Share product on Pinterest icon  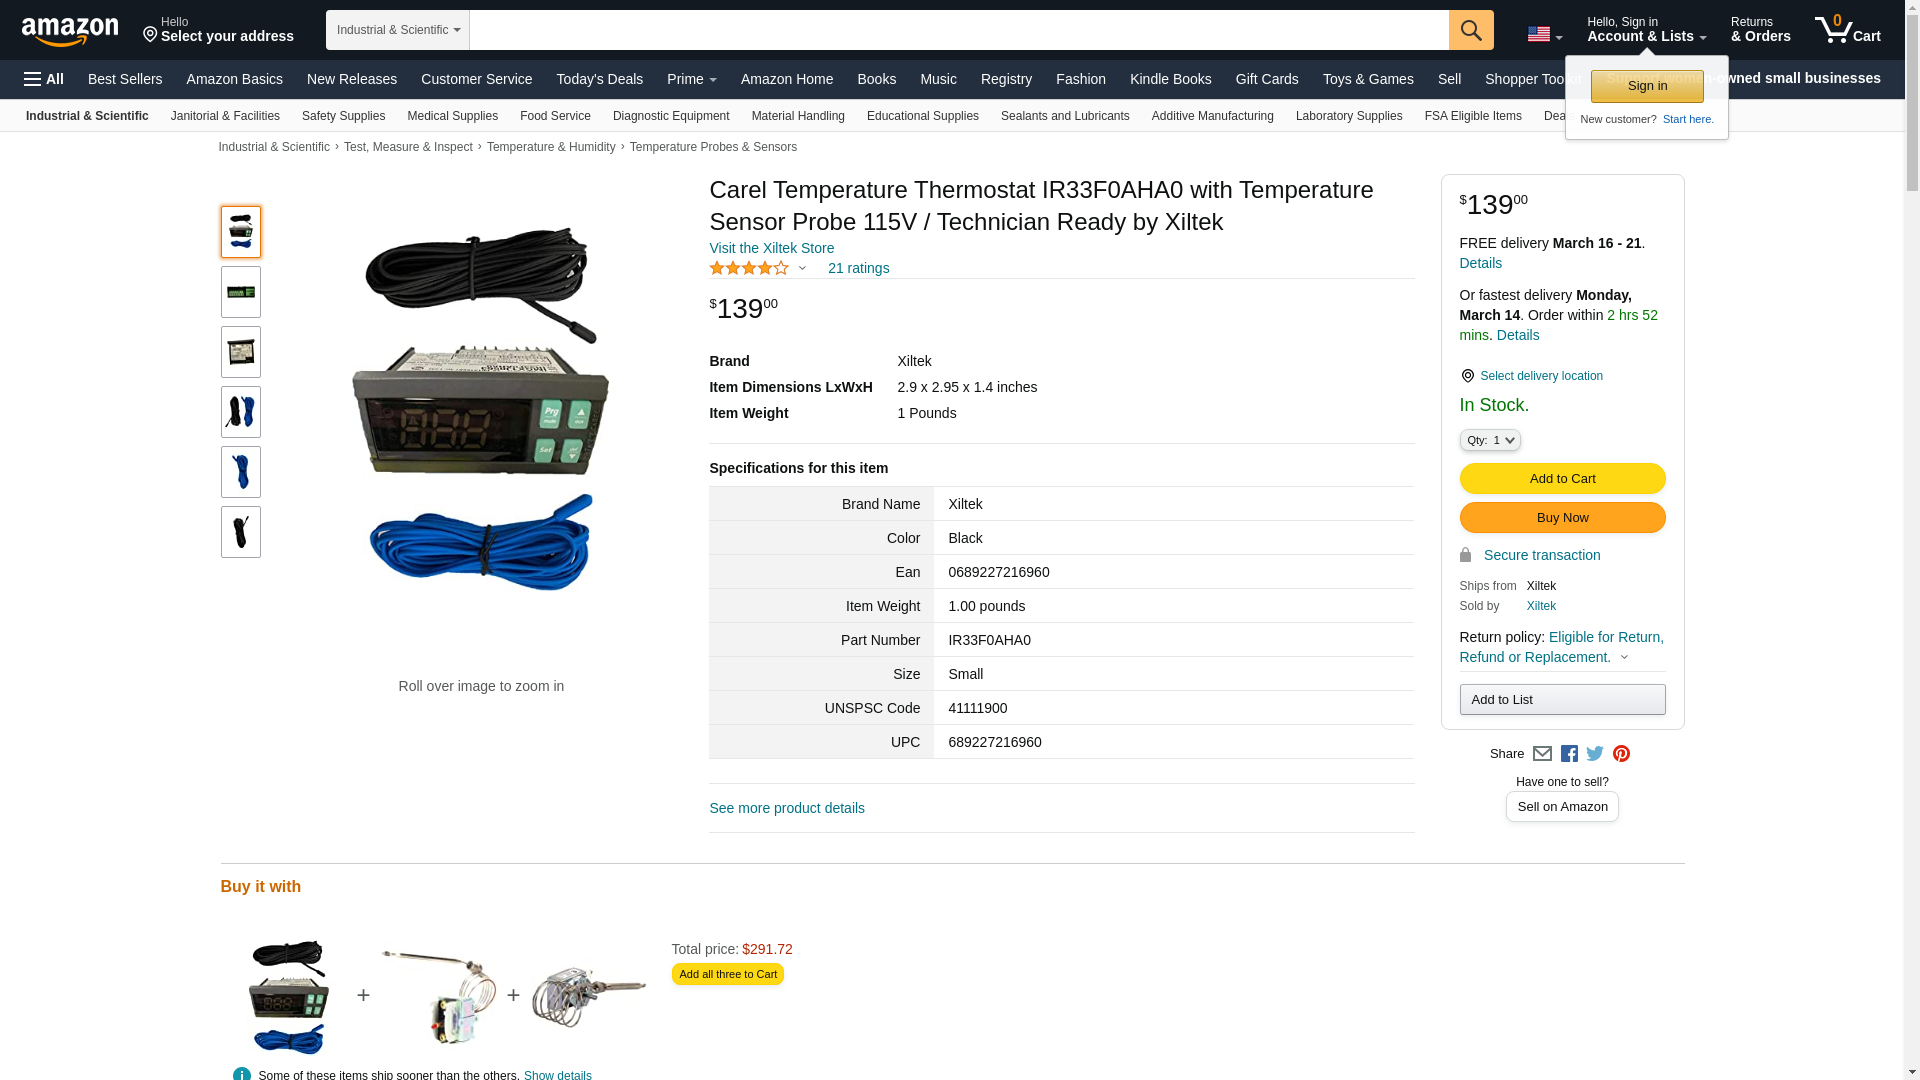click(1621, 754)
